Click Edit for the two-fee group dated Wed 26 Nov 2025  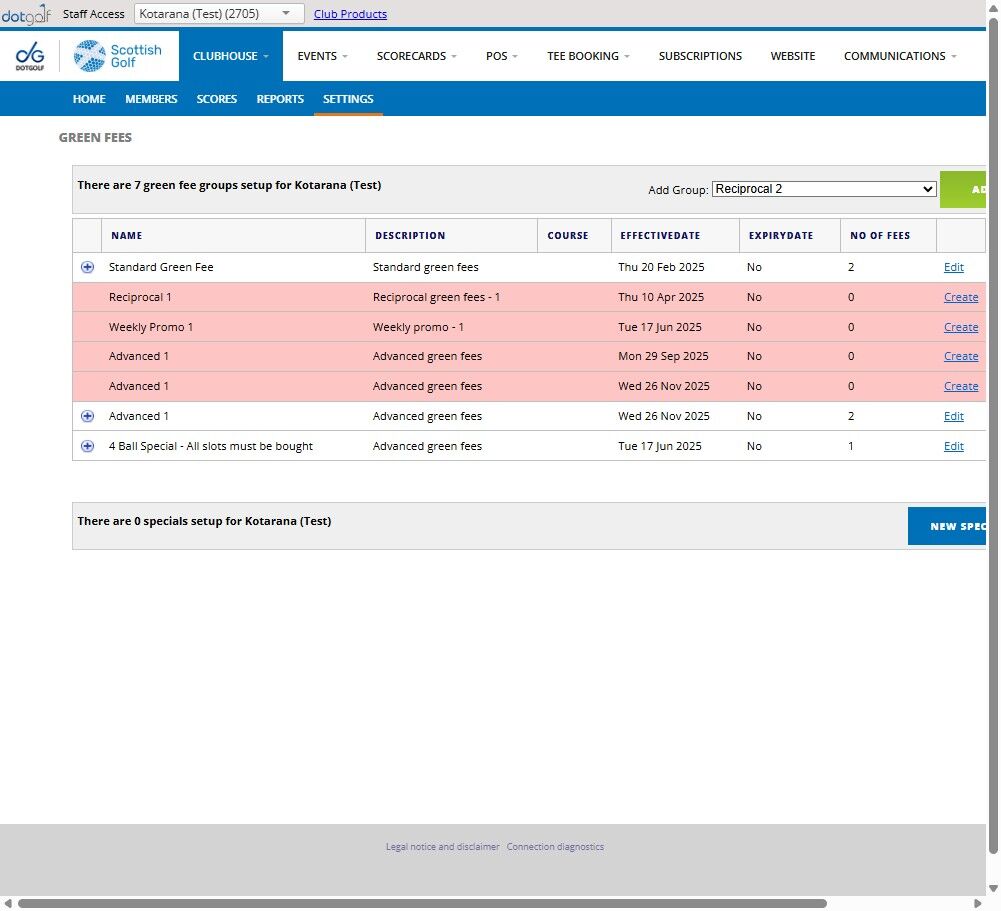tap(953, 416)
